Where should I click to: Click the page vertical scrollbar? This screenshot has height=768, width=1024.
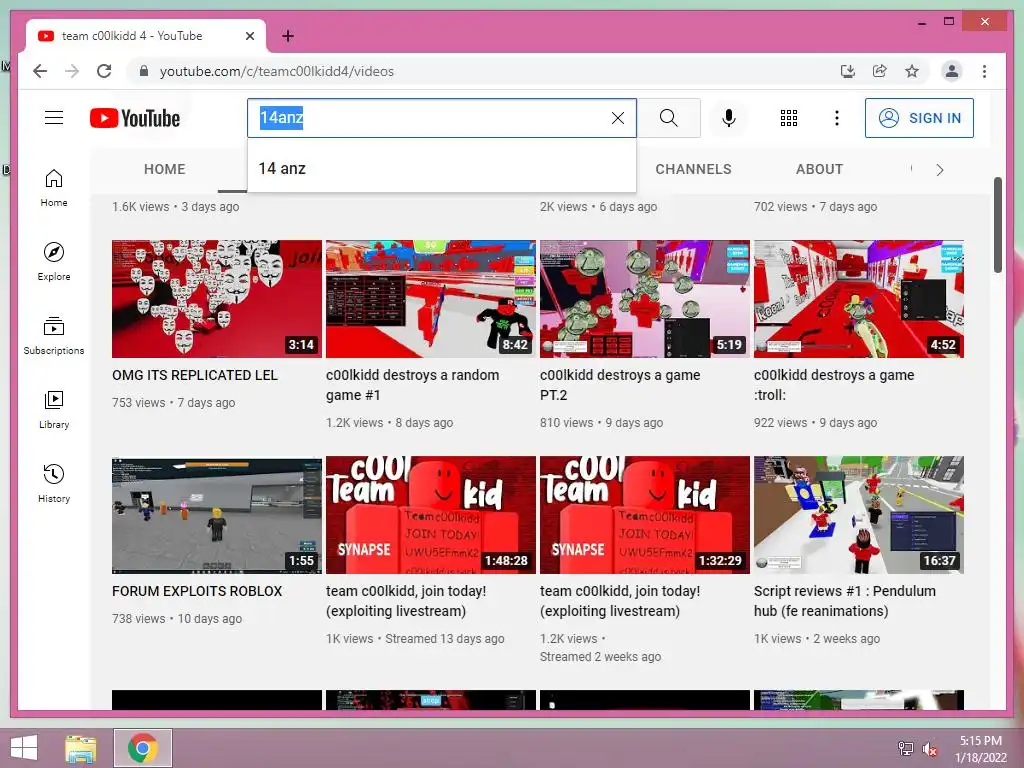point(997,225)
